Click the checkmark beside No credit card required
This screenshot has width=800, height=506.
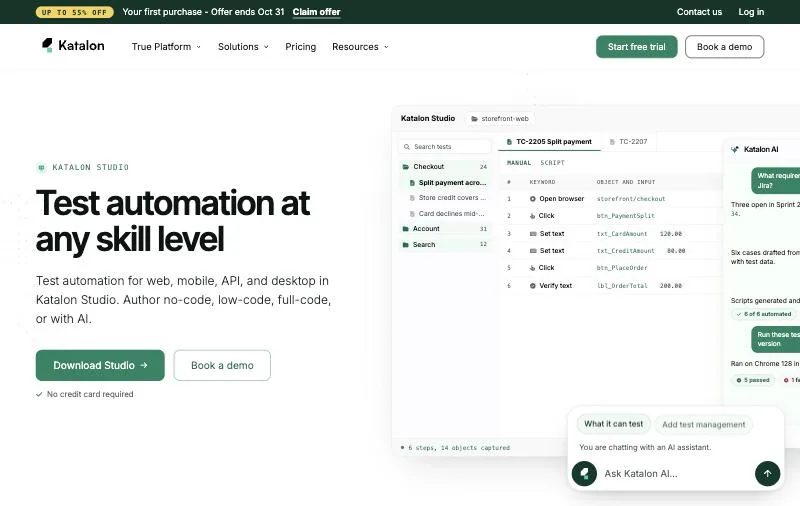point(39,394)
